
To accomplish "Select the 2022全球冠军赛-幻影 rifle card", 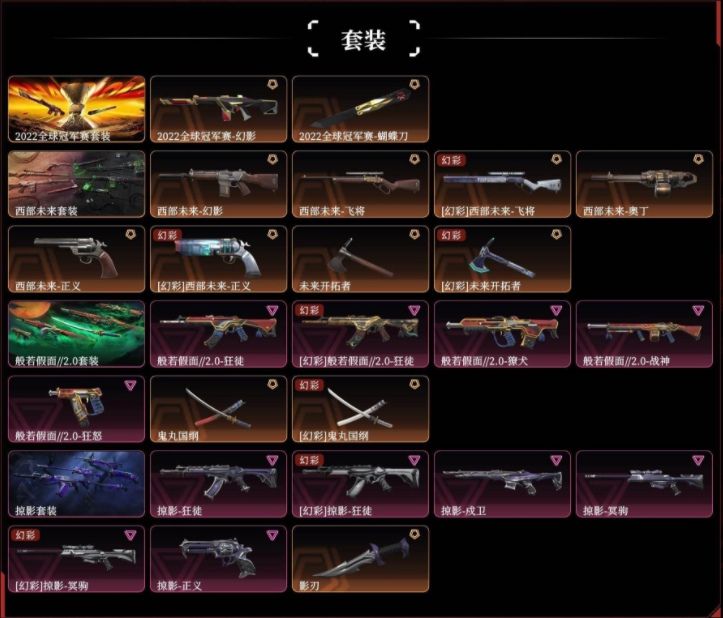I will (x=219, y=109).
